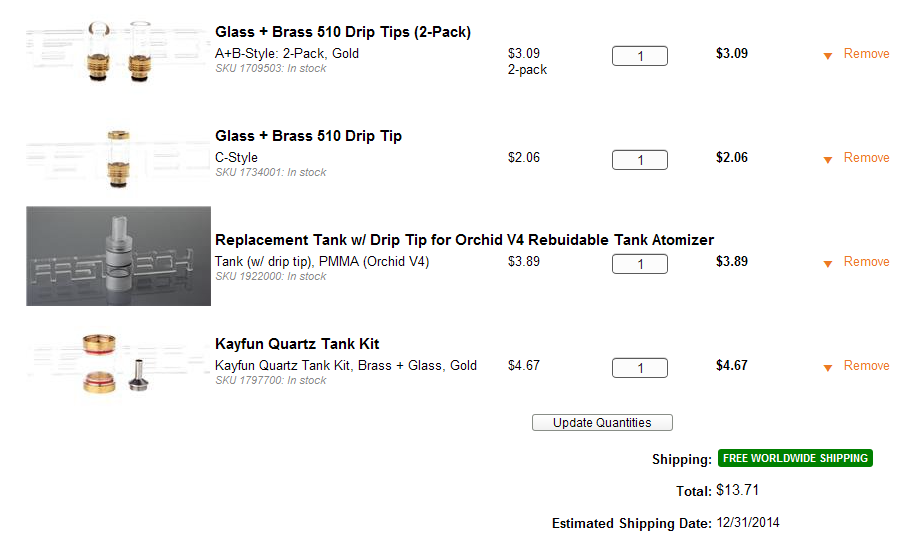Focus quantity field for Drip Tips 2-Pack
Image resolution: width=921 pixels, height=535 pixels.
tap(640, 56)
